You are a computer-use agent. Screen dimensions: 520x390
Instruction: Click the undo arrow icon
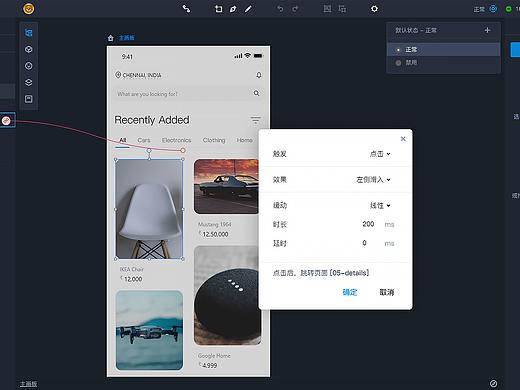click(280, 9)
